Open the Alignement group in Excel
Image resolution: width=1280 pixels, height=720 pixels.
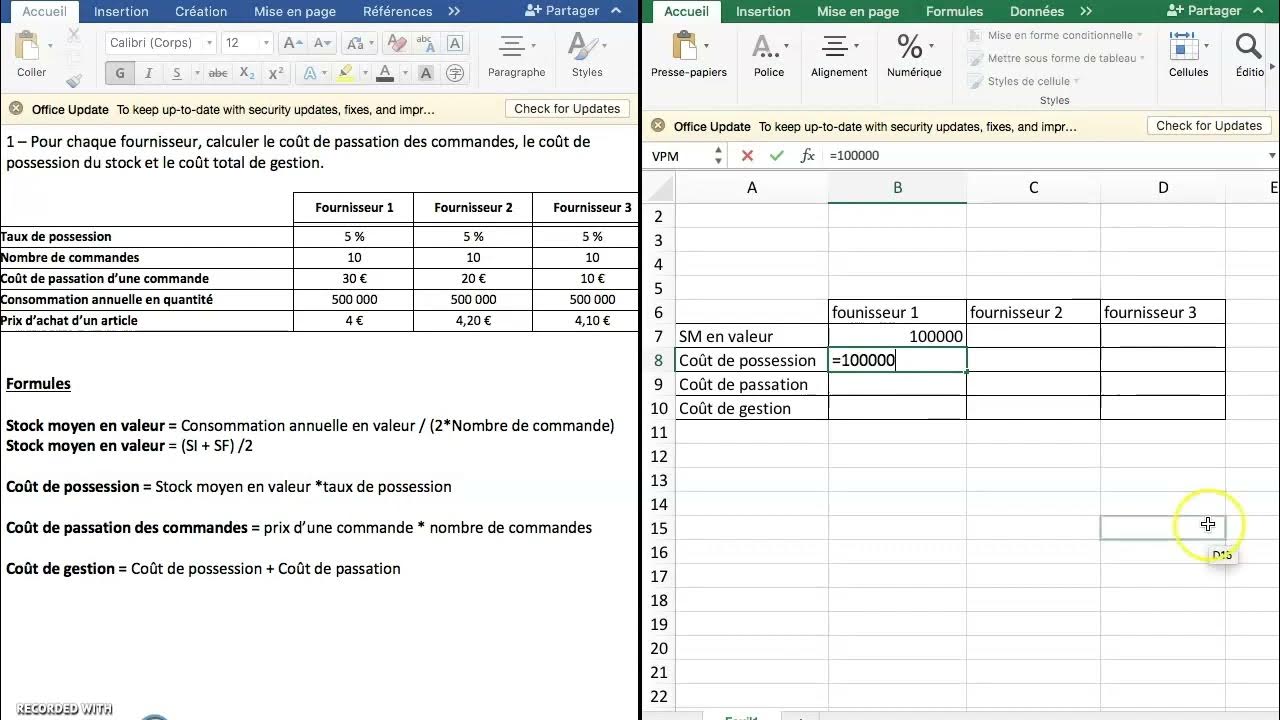coord(839,55)
